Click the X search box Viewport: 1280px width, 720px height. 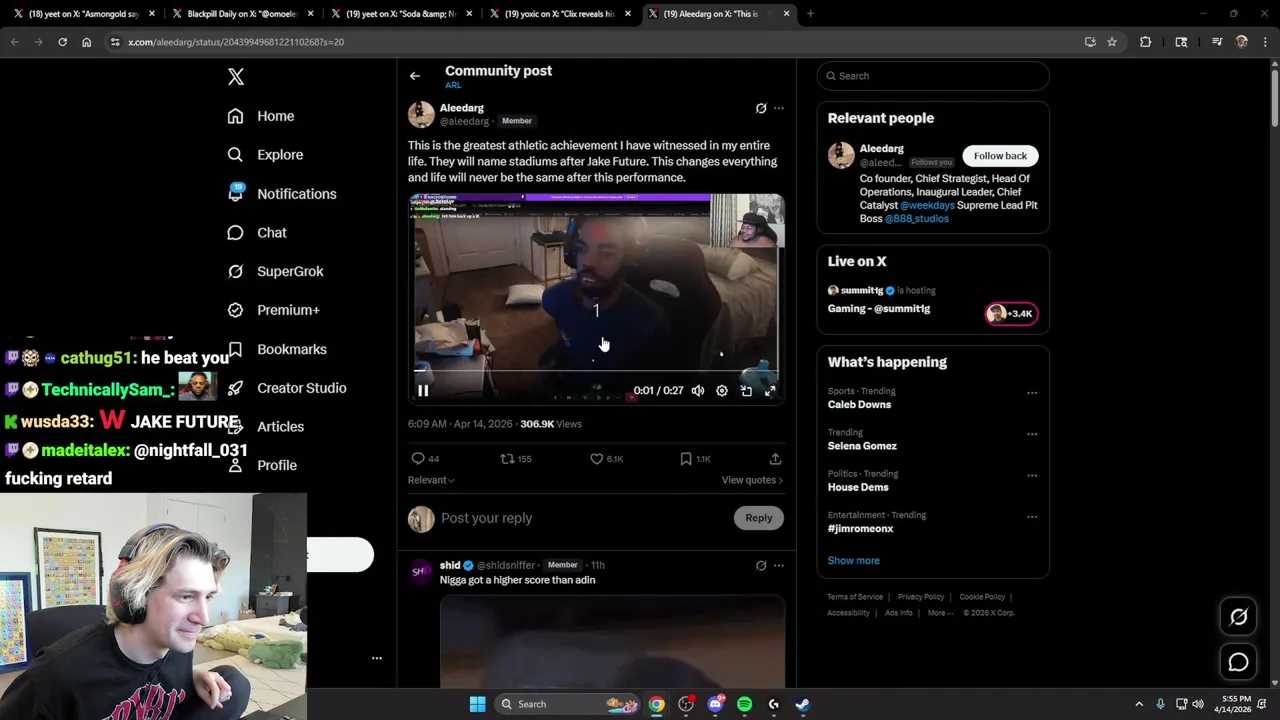(x=933, y=76)
